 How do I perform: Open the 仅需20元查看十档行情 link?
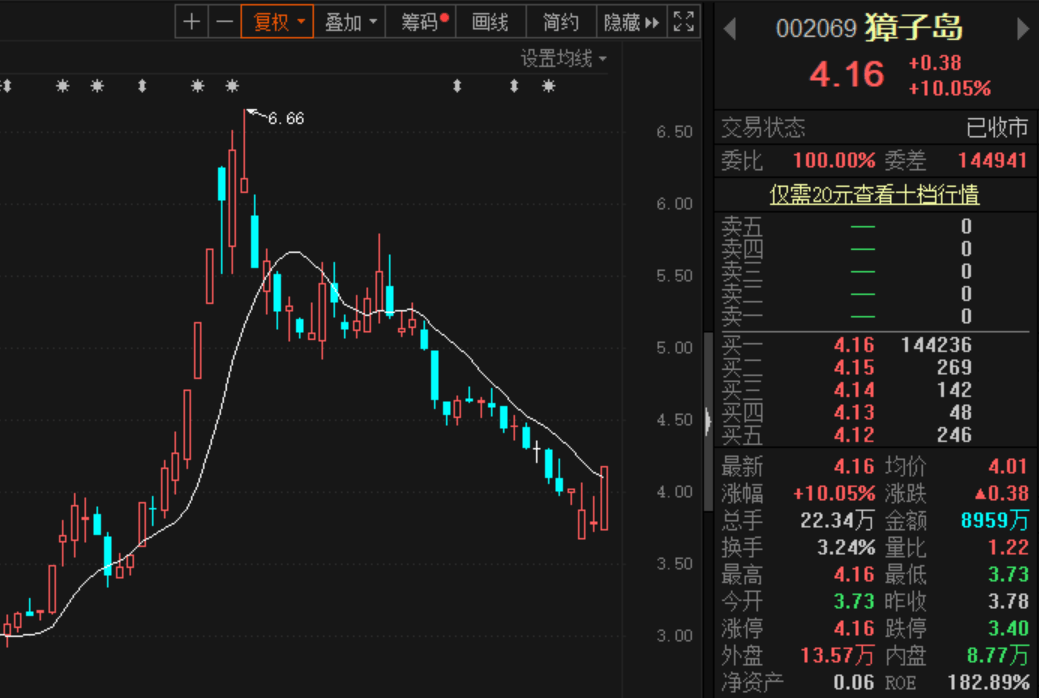click(x=874, y=194)
